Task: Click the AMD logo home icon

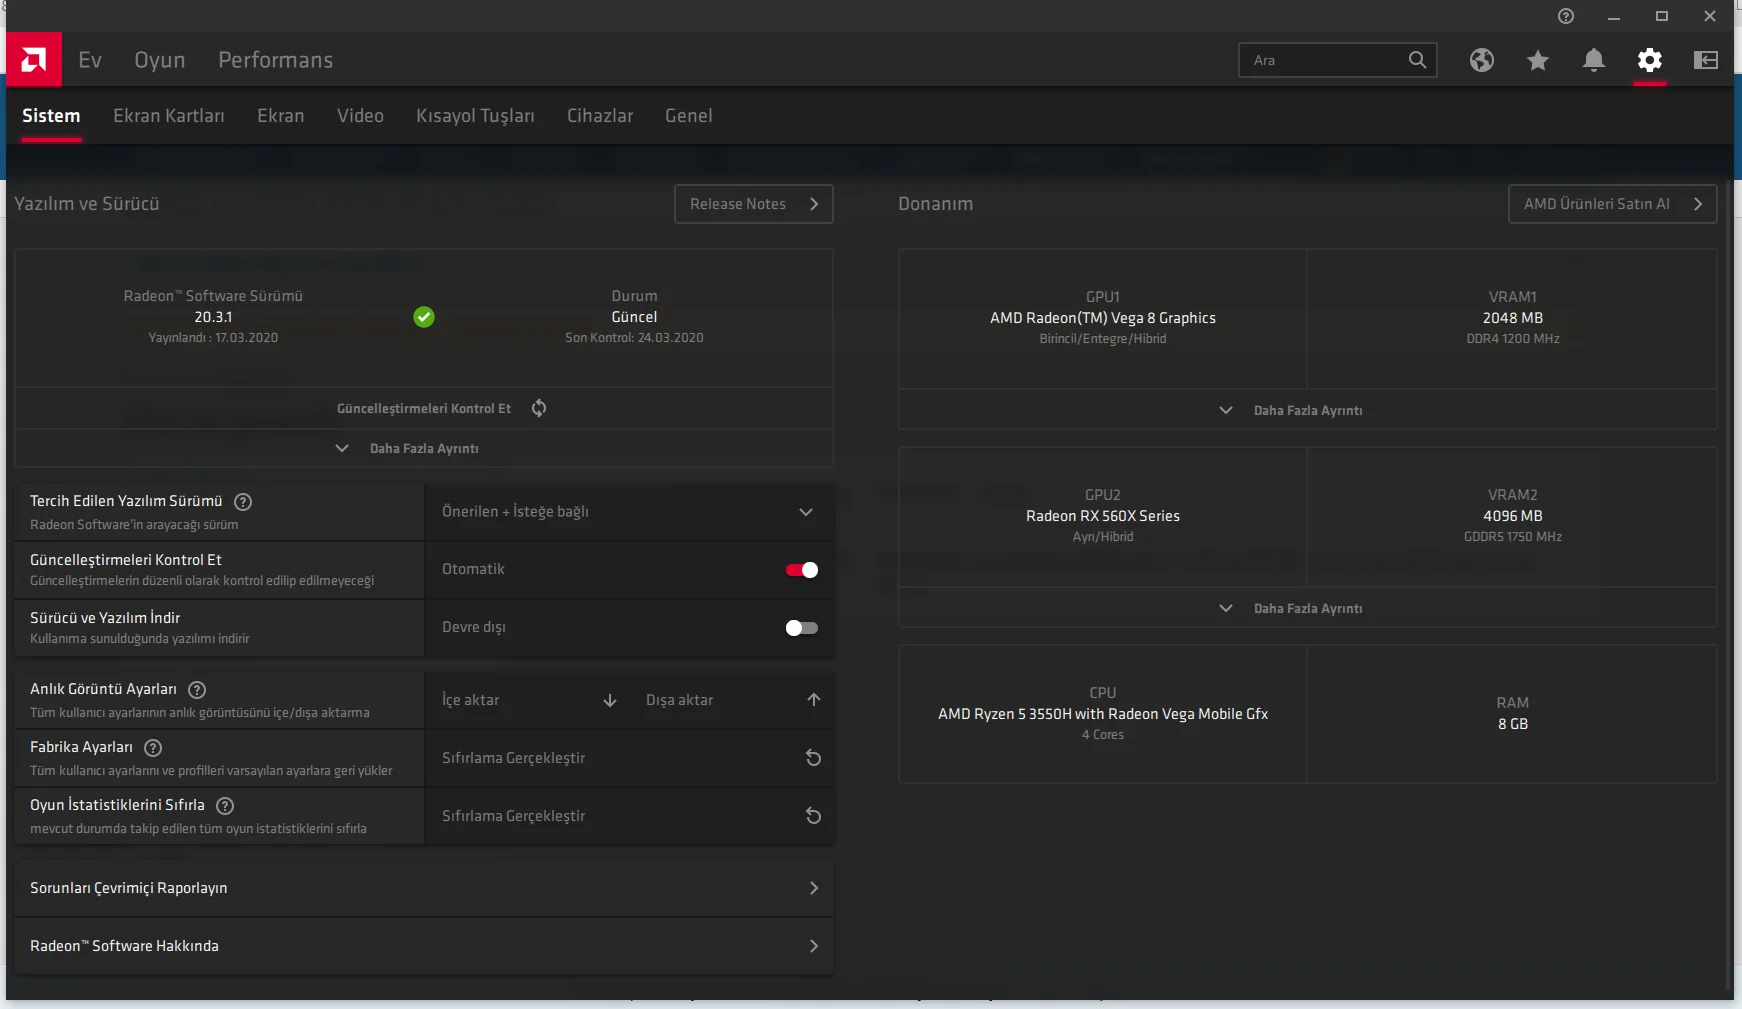Action: (x=34, y=60)
